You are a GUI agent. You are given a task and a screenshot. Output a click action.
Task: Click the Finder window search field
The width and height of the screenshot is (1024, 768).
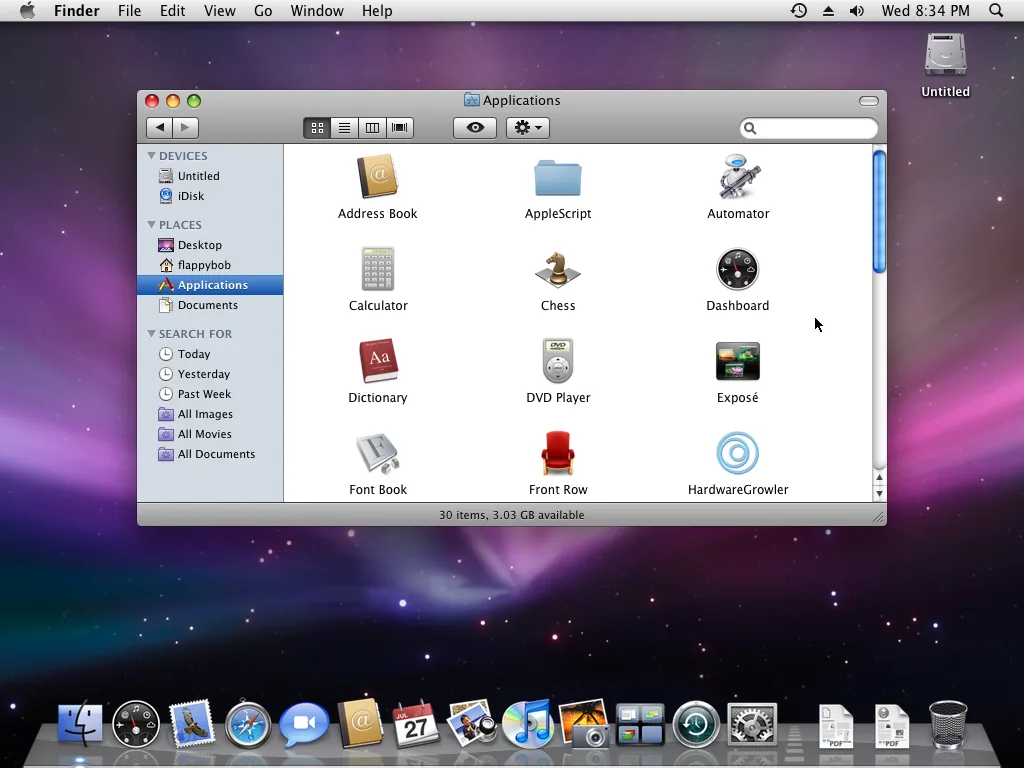point(808,128)
